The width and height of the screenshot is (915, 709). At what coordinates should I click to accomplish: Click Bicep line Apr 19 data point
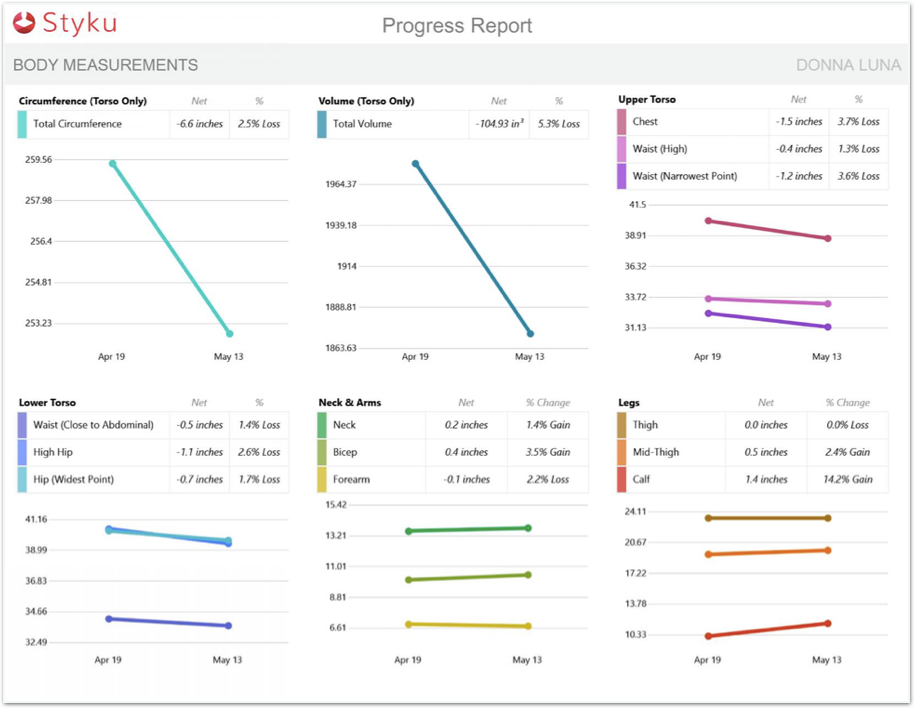(408, 580)
